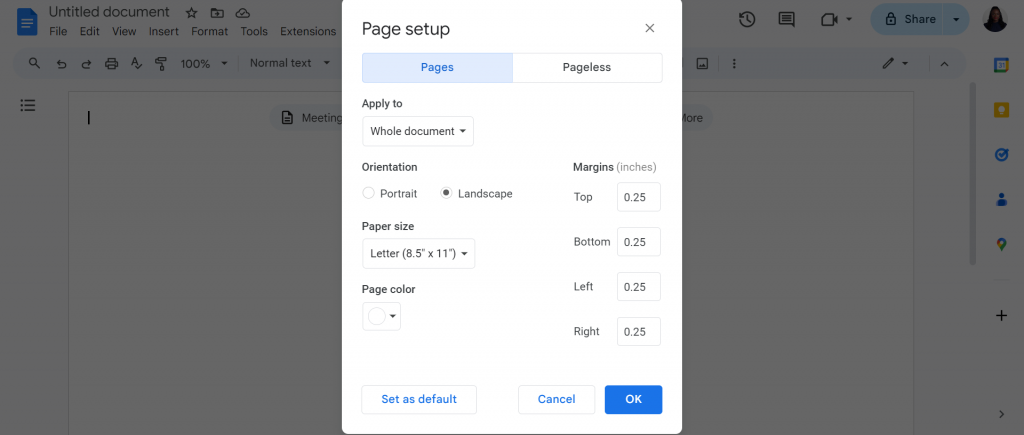Screen dimensions: 1024x435
Task: Undo the last action
Action: tap(61, 63)
